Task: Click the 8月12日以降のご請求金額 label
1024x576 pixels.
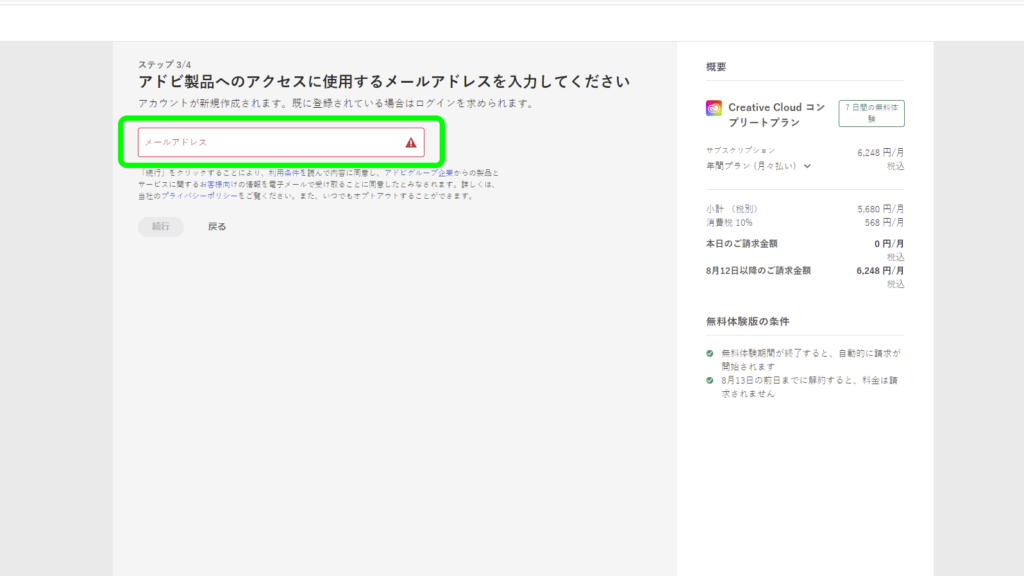Action: (x=758, y=270)
